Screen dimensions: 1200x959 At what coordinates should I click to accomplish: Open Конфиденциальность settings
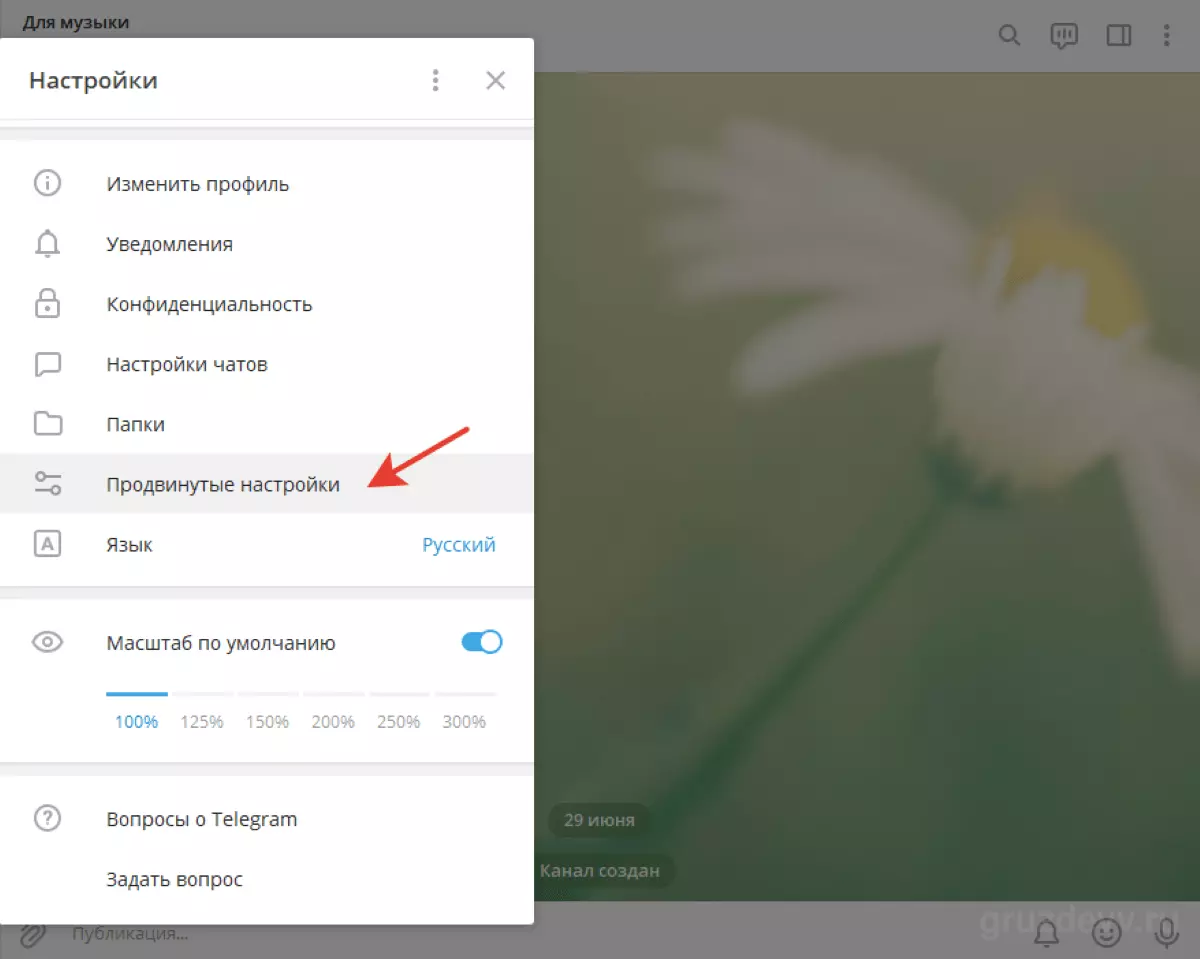click(267, 304)
